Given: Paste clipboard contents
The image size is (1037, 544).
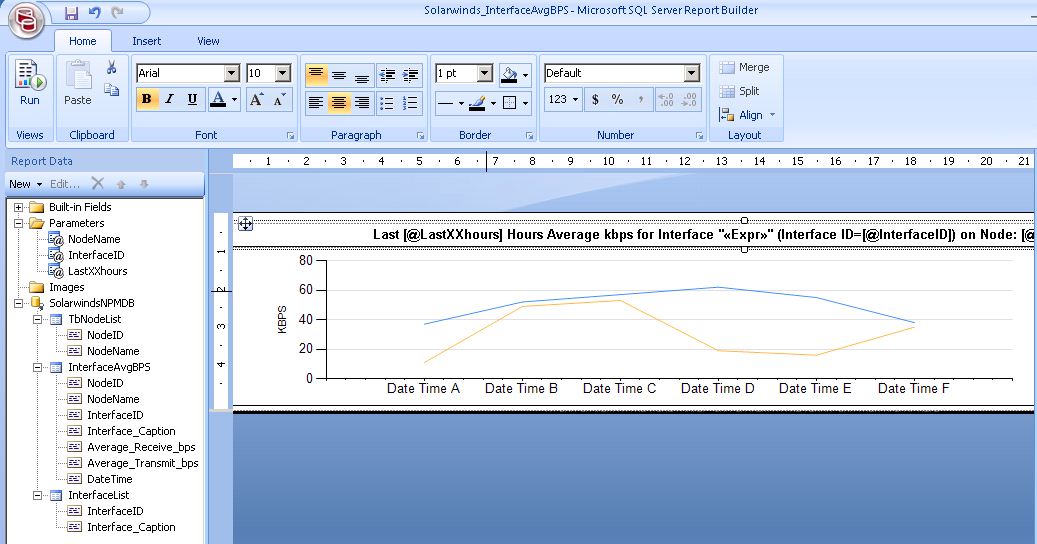Looking at the screenshot, I should (x=78, y=83).
